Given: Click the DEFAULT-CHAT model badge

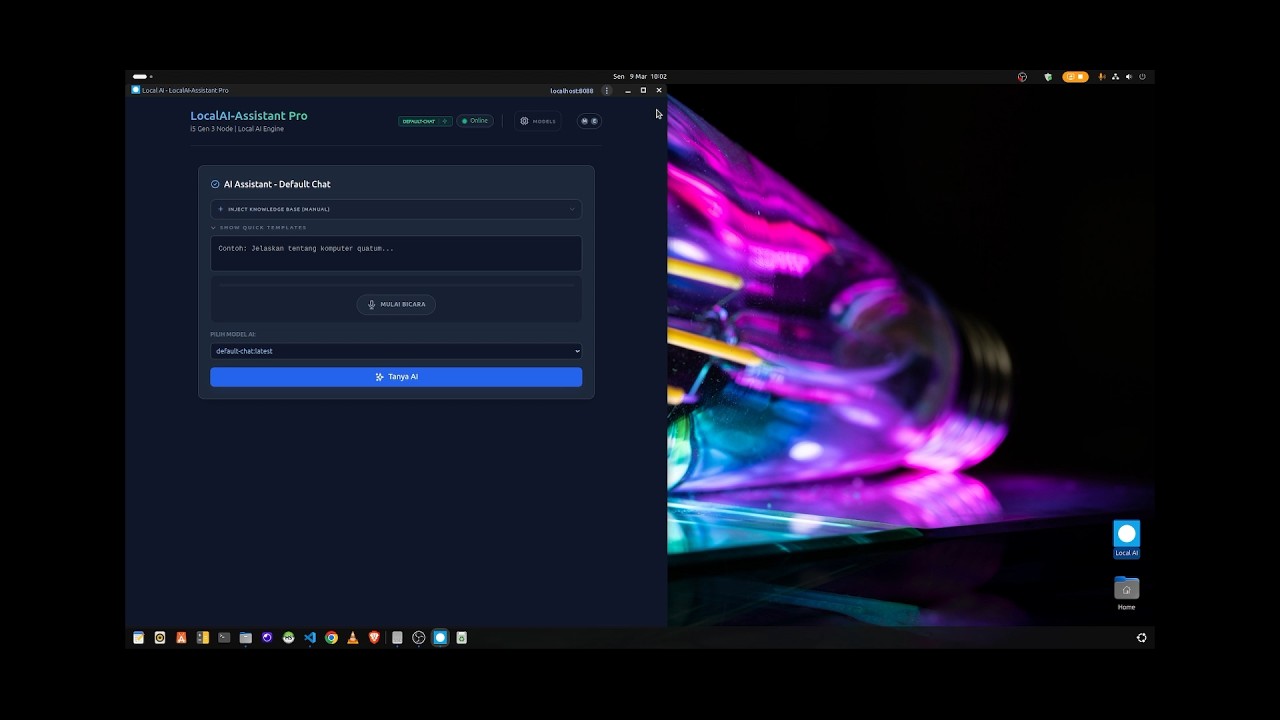Looking at the screenshot, I should (x=425, y=121).
